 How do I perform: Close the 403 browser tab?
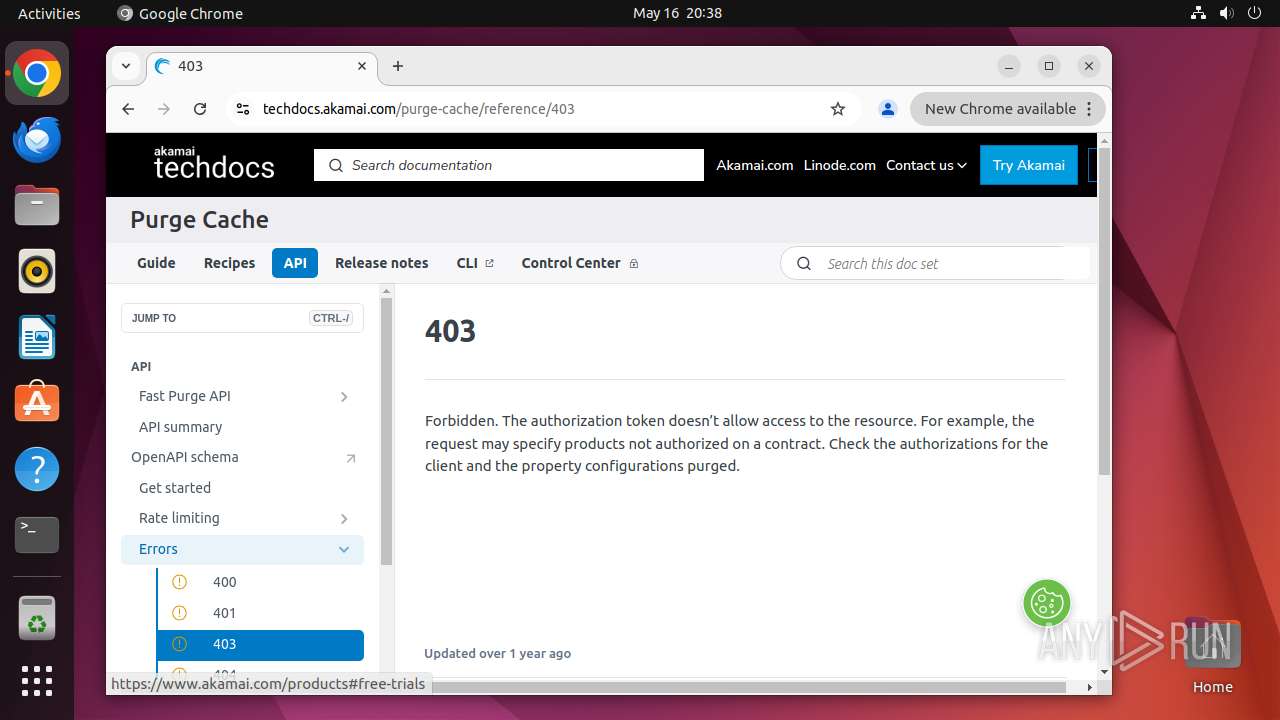(362, 66)
